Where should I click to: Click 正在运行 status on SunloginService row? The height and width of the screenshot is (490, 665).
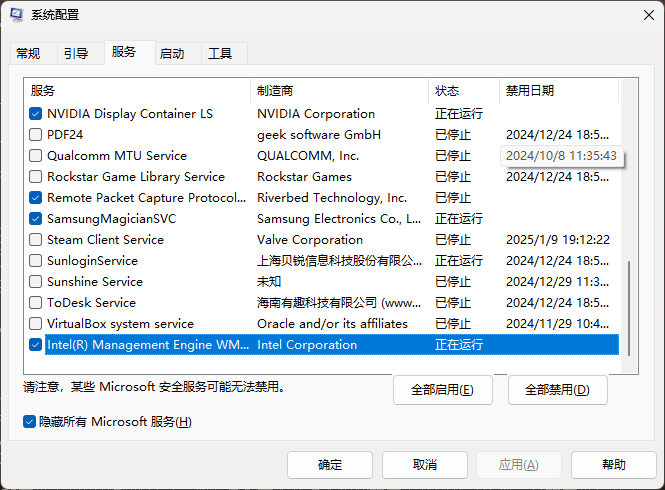[x=459, y=260]
